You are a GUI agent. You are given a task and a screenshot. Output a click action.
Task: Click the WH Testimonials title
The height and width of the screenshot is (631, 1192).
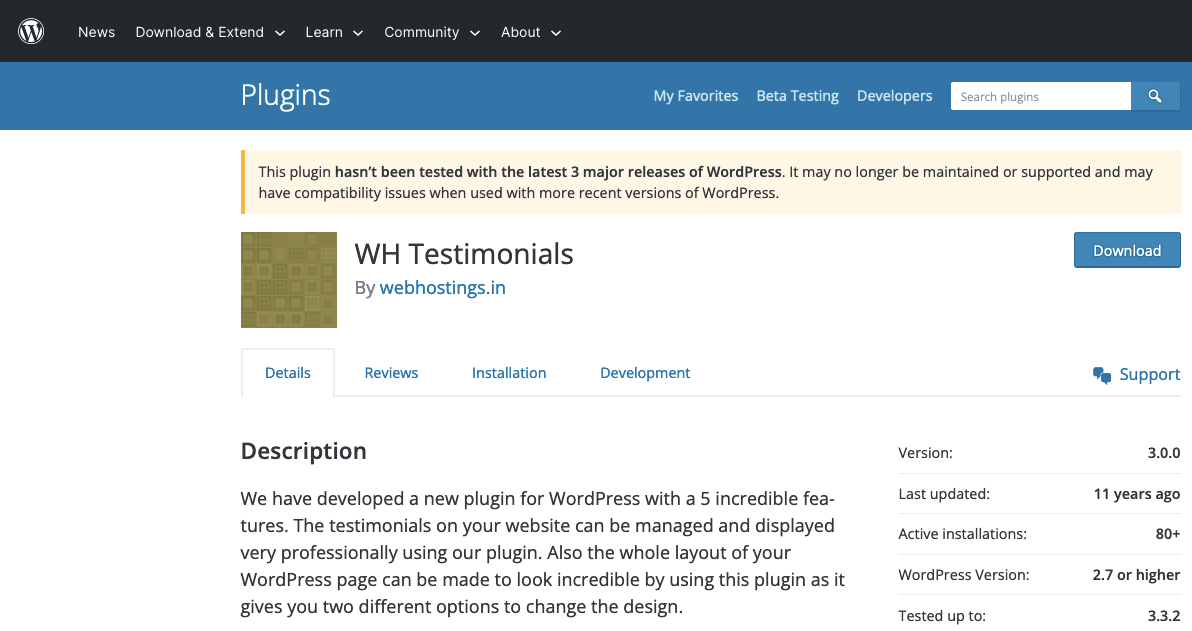point(464,254)
